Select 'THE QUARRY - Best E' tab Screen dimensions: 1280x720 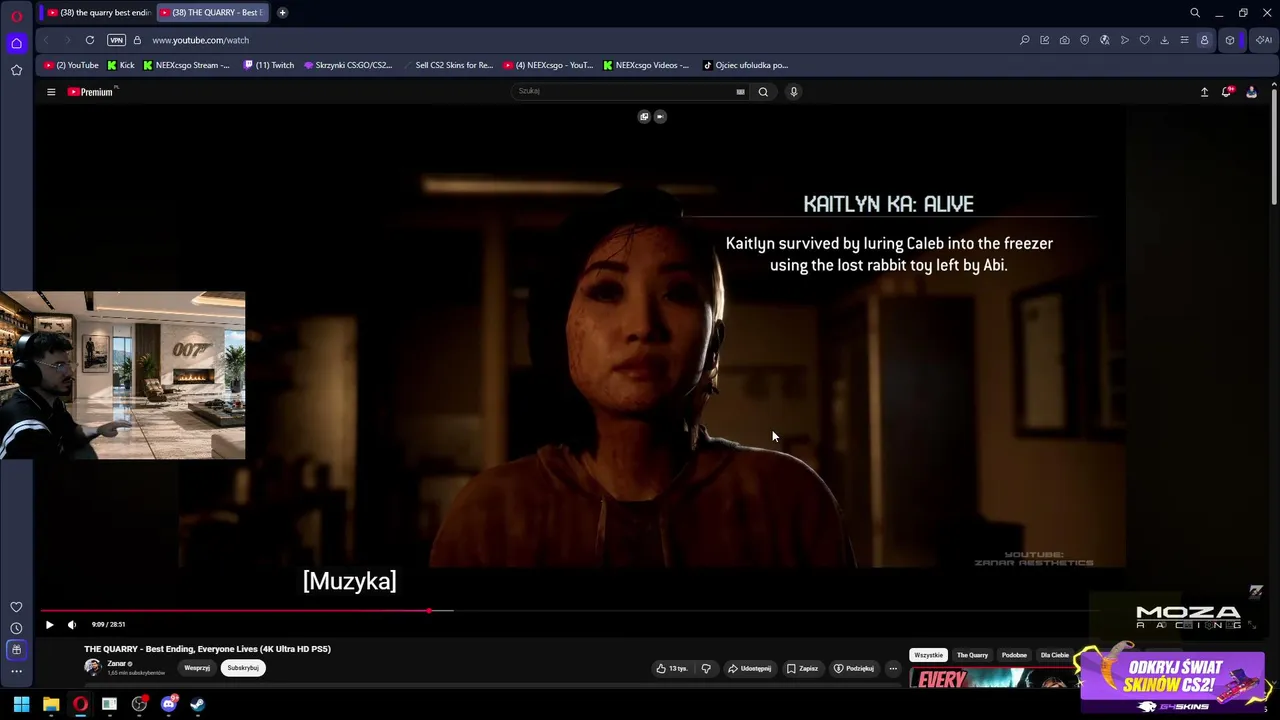(x=212, y=12)
